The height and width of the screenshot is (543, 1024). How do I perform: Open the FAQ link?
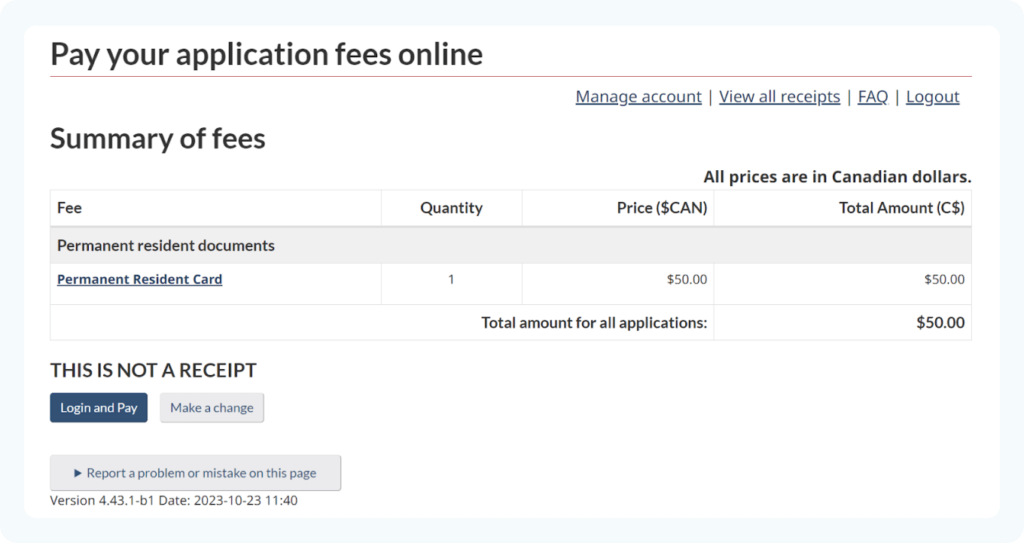[x=872, y=97]
